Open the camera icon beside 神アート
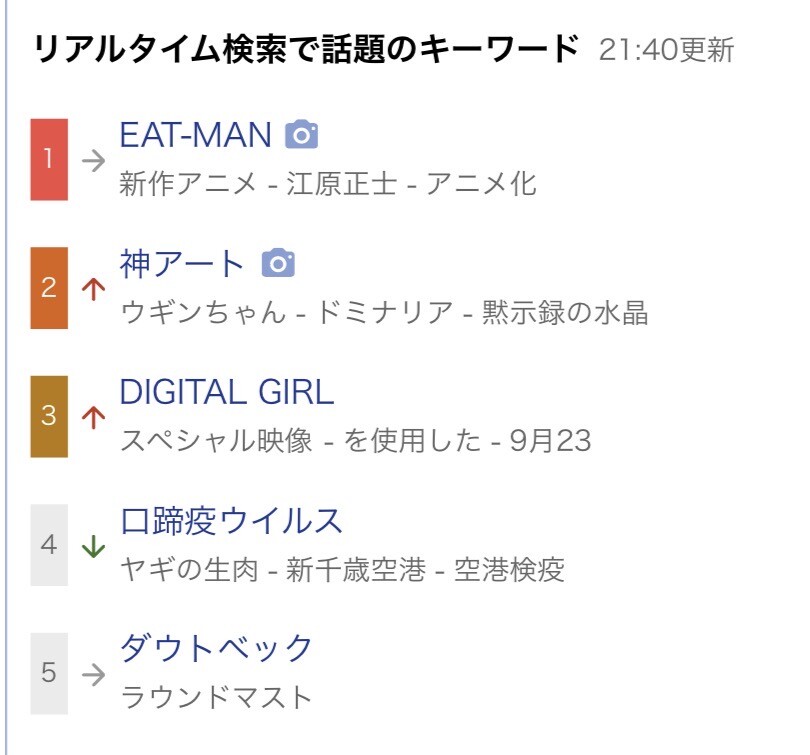Image resolution: width=810 pixels, height=755 pixels. (x=278, y=263)
